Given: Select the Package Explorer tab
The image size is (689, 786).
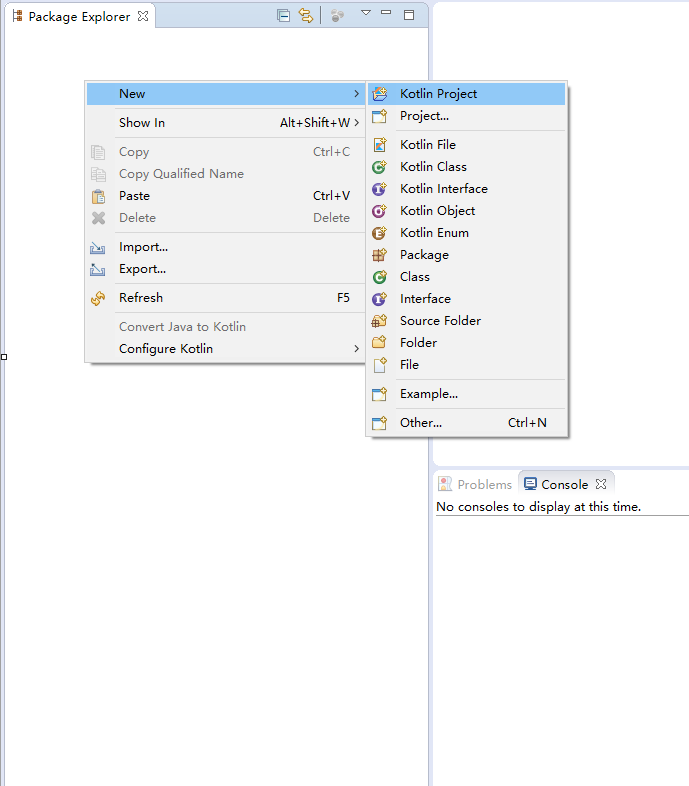Looking at the screenshot, I should [80, 16].
